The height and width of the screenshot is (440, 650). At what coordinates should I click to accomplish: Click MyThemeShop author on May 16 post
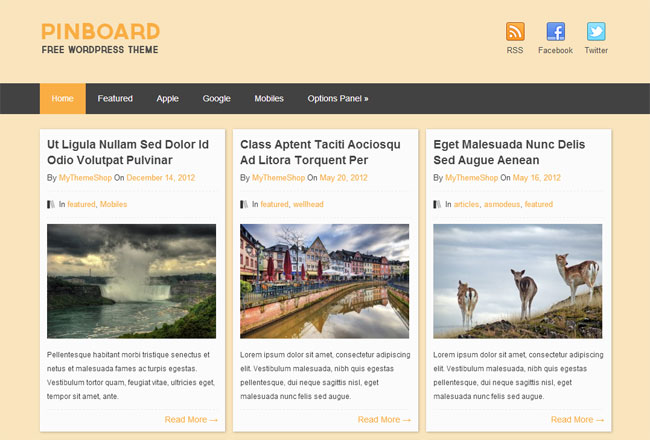pos(472,177)
